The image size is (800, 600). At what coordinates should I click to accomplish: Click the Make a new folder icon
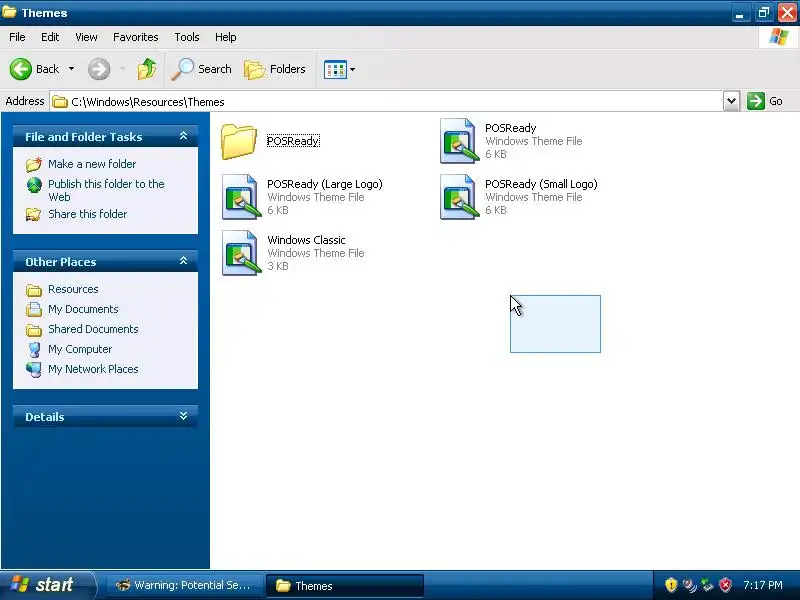(34, 164)
